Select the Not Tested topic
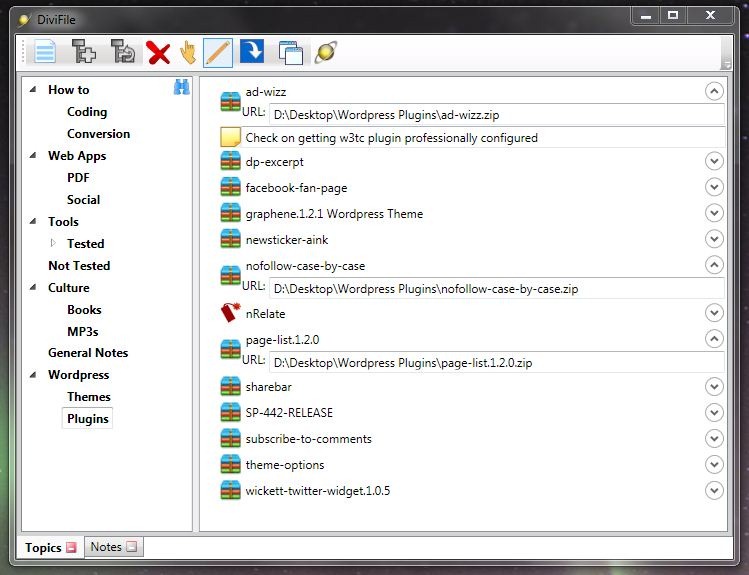This screenshot has height=575, width=749. [x=79, y=266]
